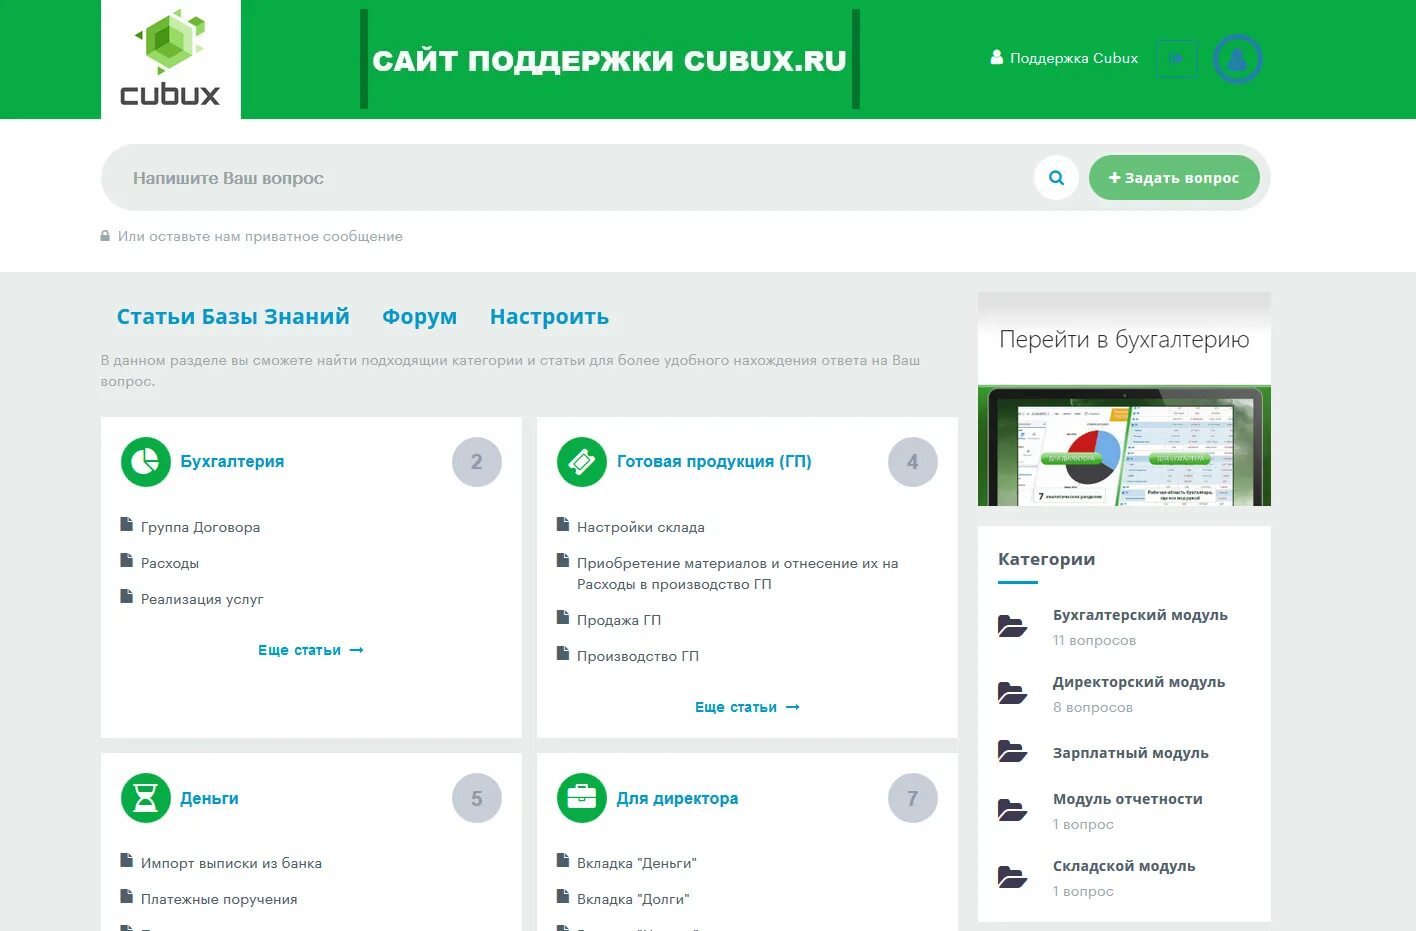This screenshot has width=1416, height=931.
Task: Click the private message link
Action: click(x=260, y=236)
